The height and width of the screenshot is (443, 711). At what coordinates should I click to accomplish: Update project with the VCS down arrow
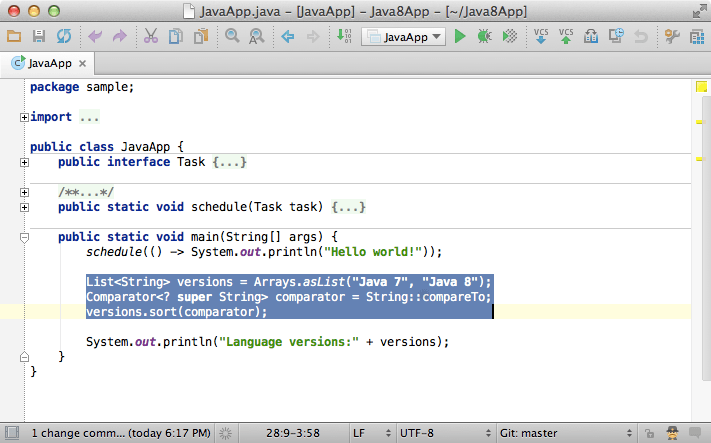pyautogui.click(x=541, y=36)
